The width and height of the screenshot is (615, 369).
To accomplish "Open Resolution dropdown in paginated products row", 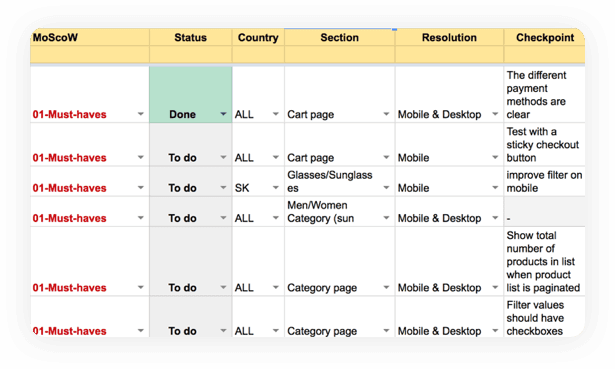I will click(x=495, y=287).
